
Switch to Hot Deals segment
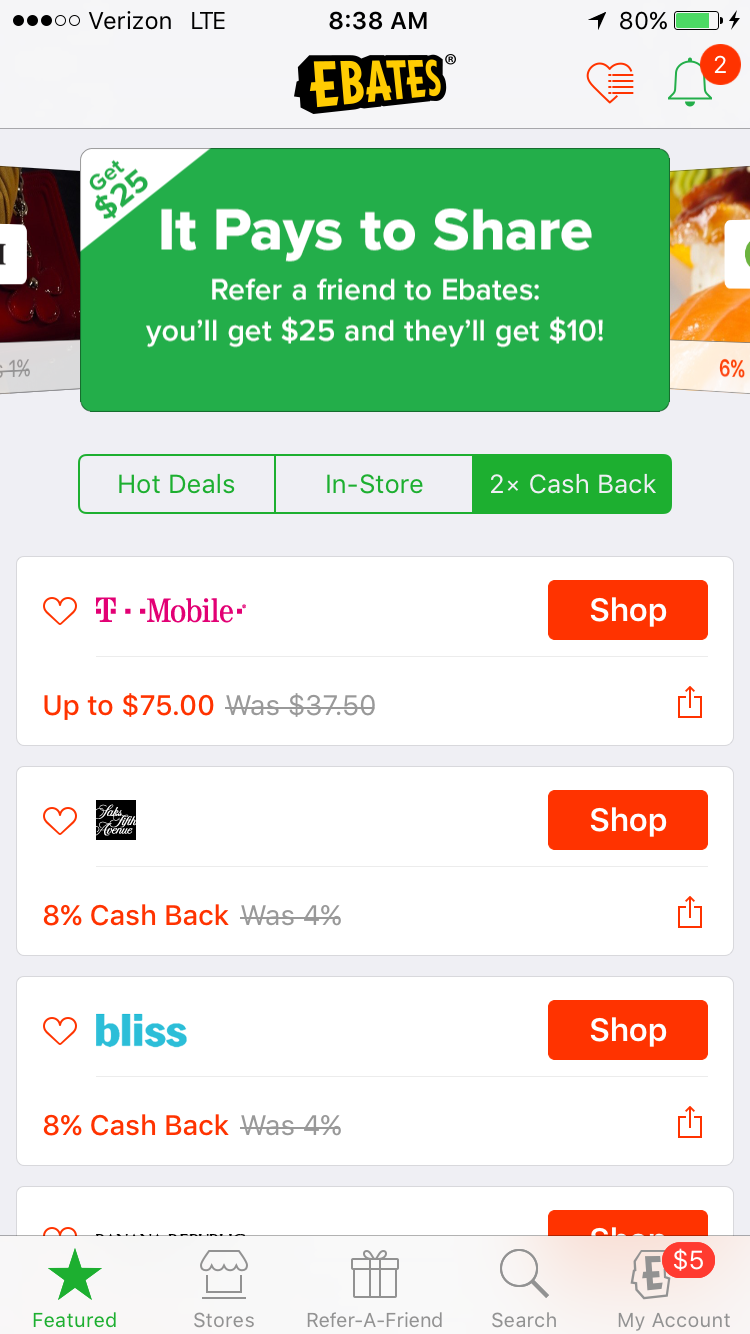(x=176, y=484)
